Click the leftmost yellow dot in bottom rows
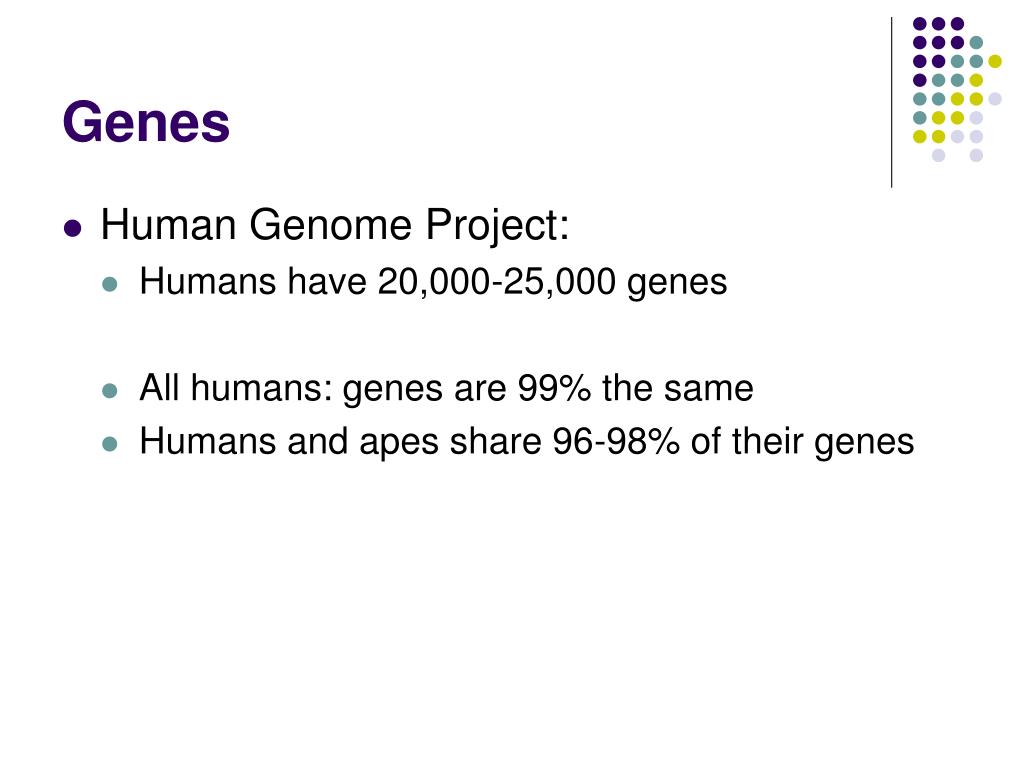This screenshot has width=1024, height=768. 920,136
